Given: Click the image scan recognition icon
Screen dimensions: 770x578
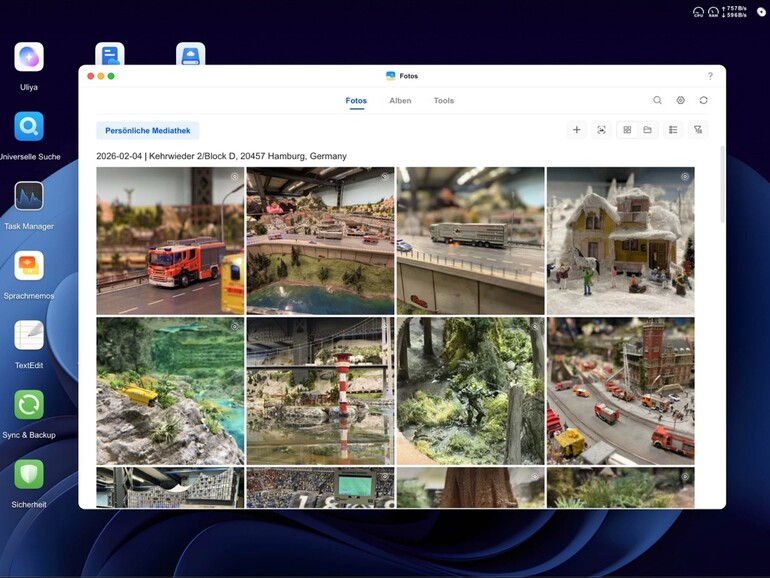Looking at the screenshot, I should click(x=601, y=130).
